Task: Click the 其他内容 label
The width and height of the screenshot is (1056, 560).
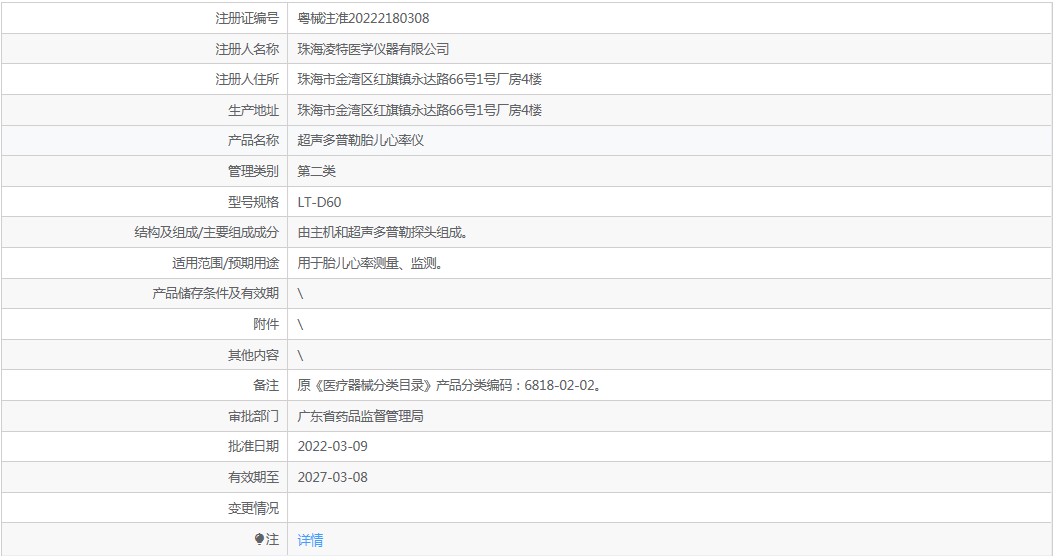Action: 253,355
